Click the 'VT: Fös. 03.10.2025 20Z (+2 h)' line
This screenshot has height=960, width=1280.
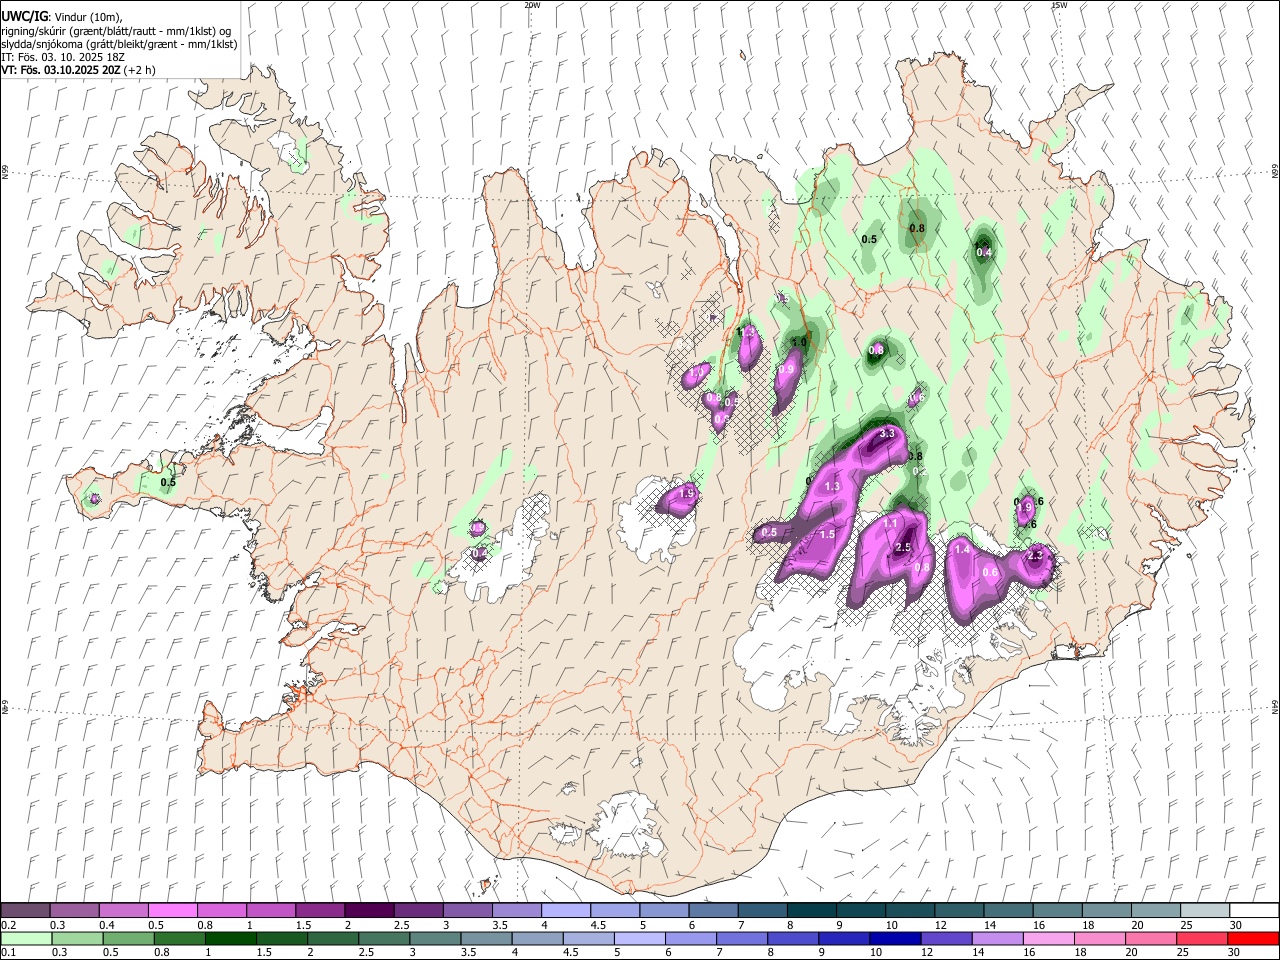click(x=77, y=71)
